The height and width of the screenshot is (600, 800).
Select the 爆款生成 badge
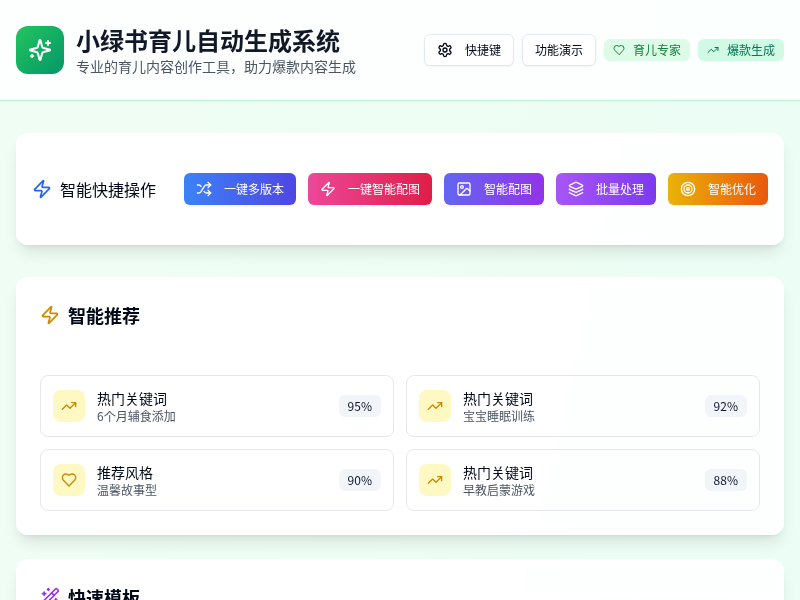[741, 50]
